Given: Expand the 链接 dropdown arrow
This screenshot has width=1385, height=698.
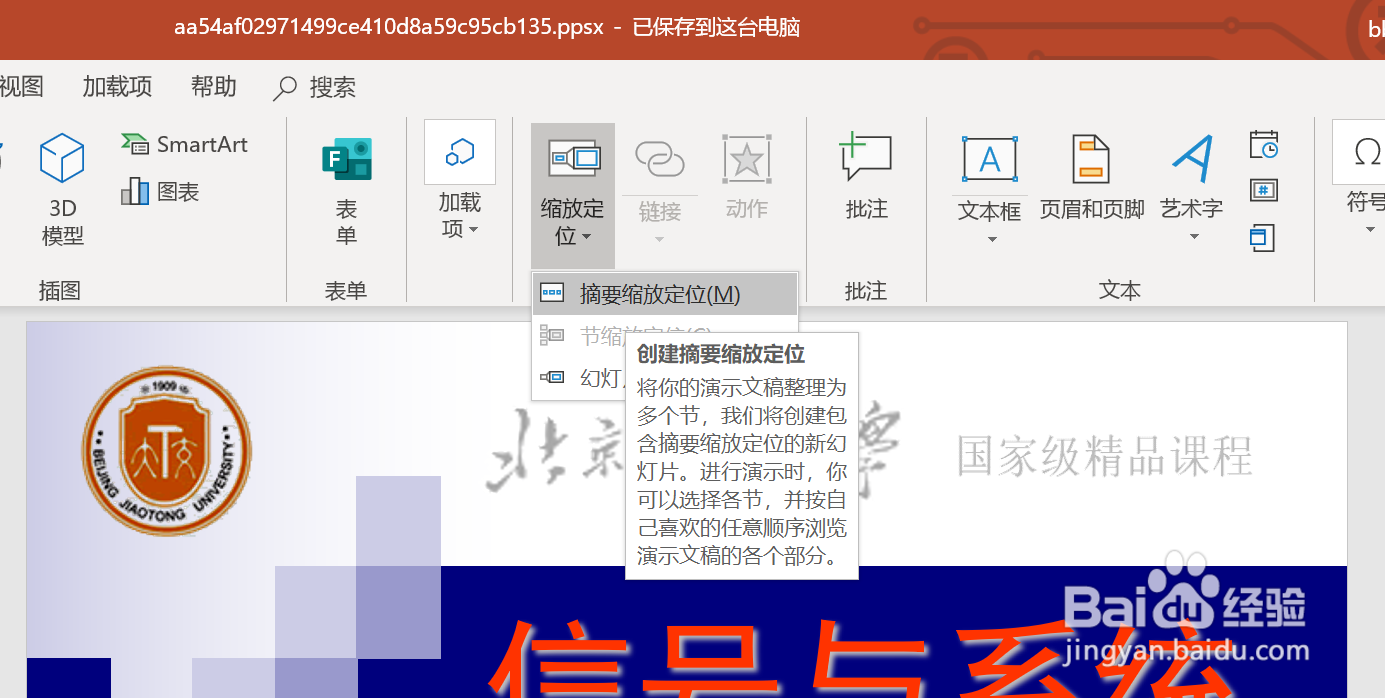Looking at the screenshot, I should coord(660,240).
